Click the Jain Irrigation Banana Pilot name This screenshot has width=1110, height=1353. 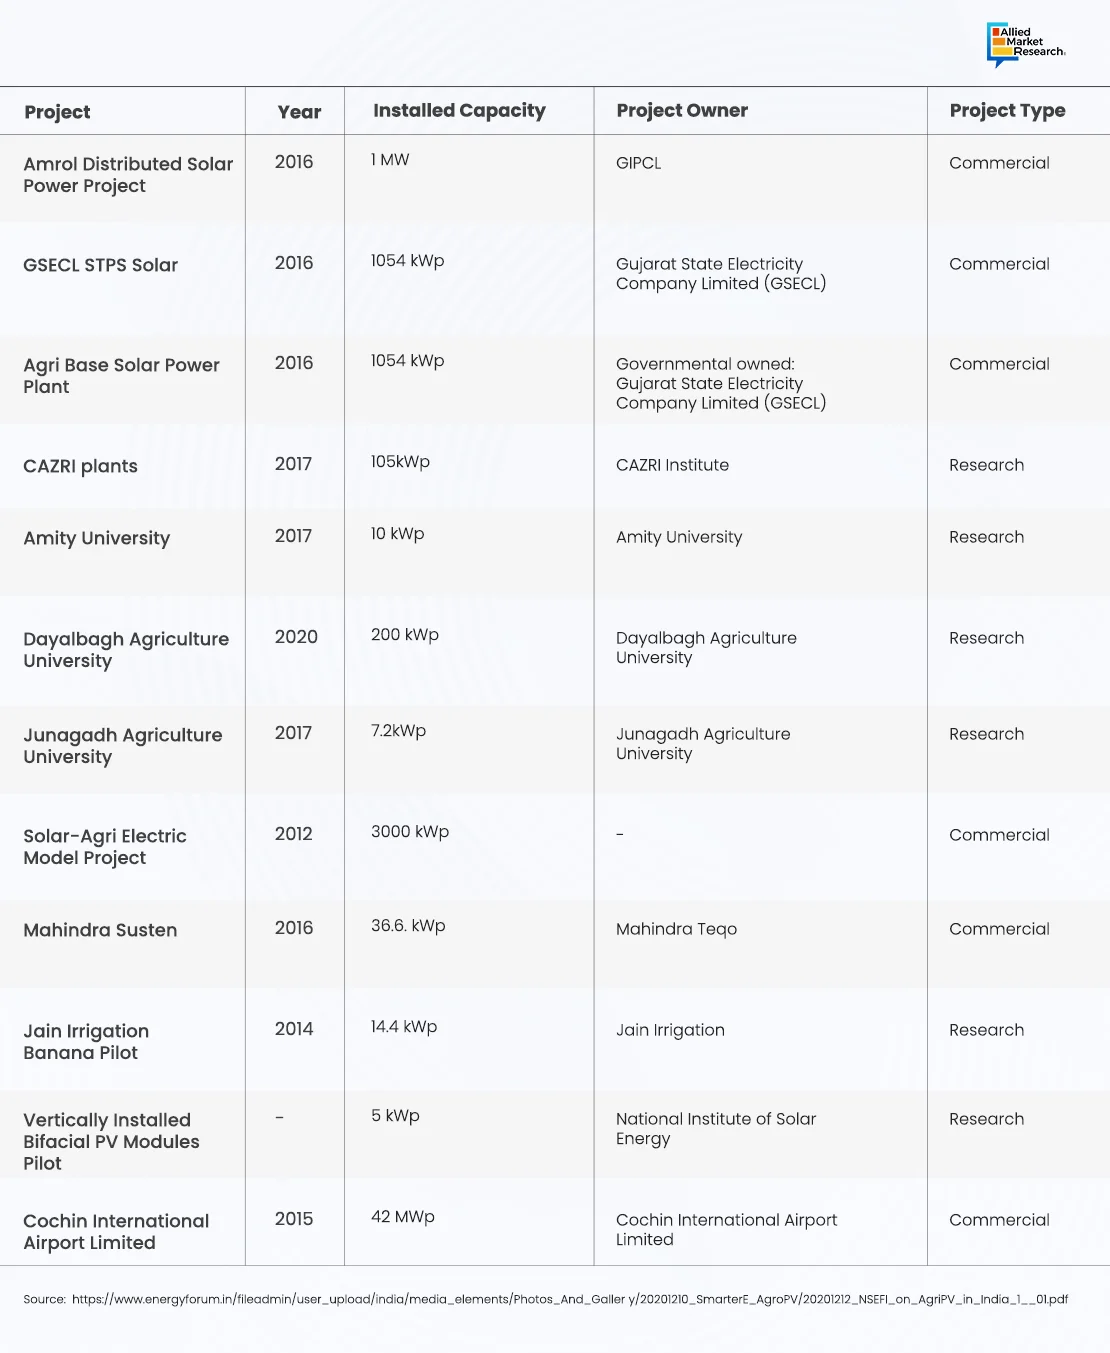pos(86,1042)
